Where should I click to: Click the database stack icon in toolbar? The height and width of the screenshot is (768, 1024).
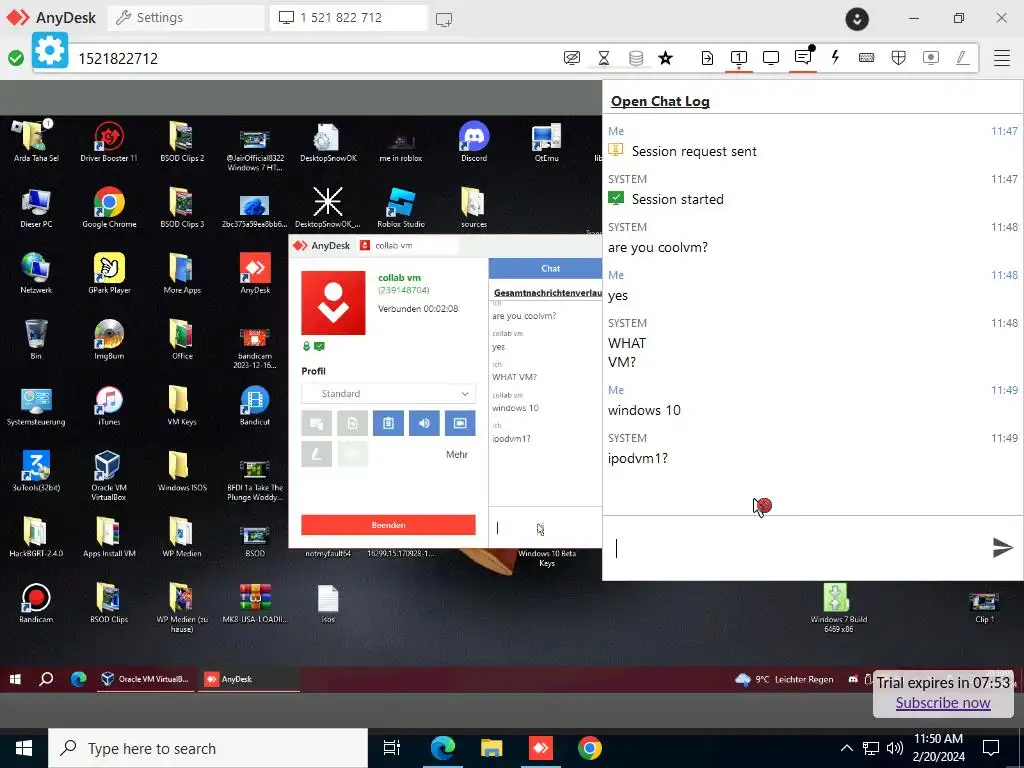[x=636, y=58]
